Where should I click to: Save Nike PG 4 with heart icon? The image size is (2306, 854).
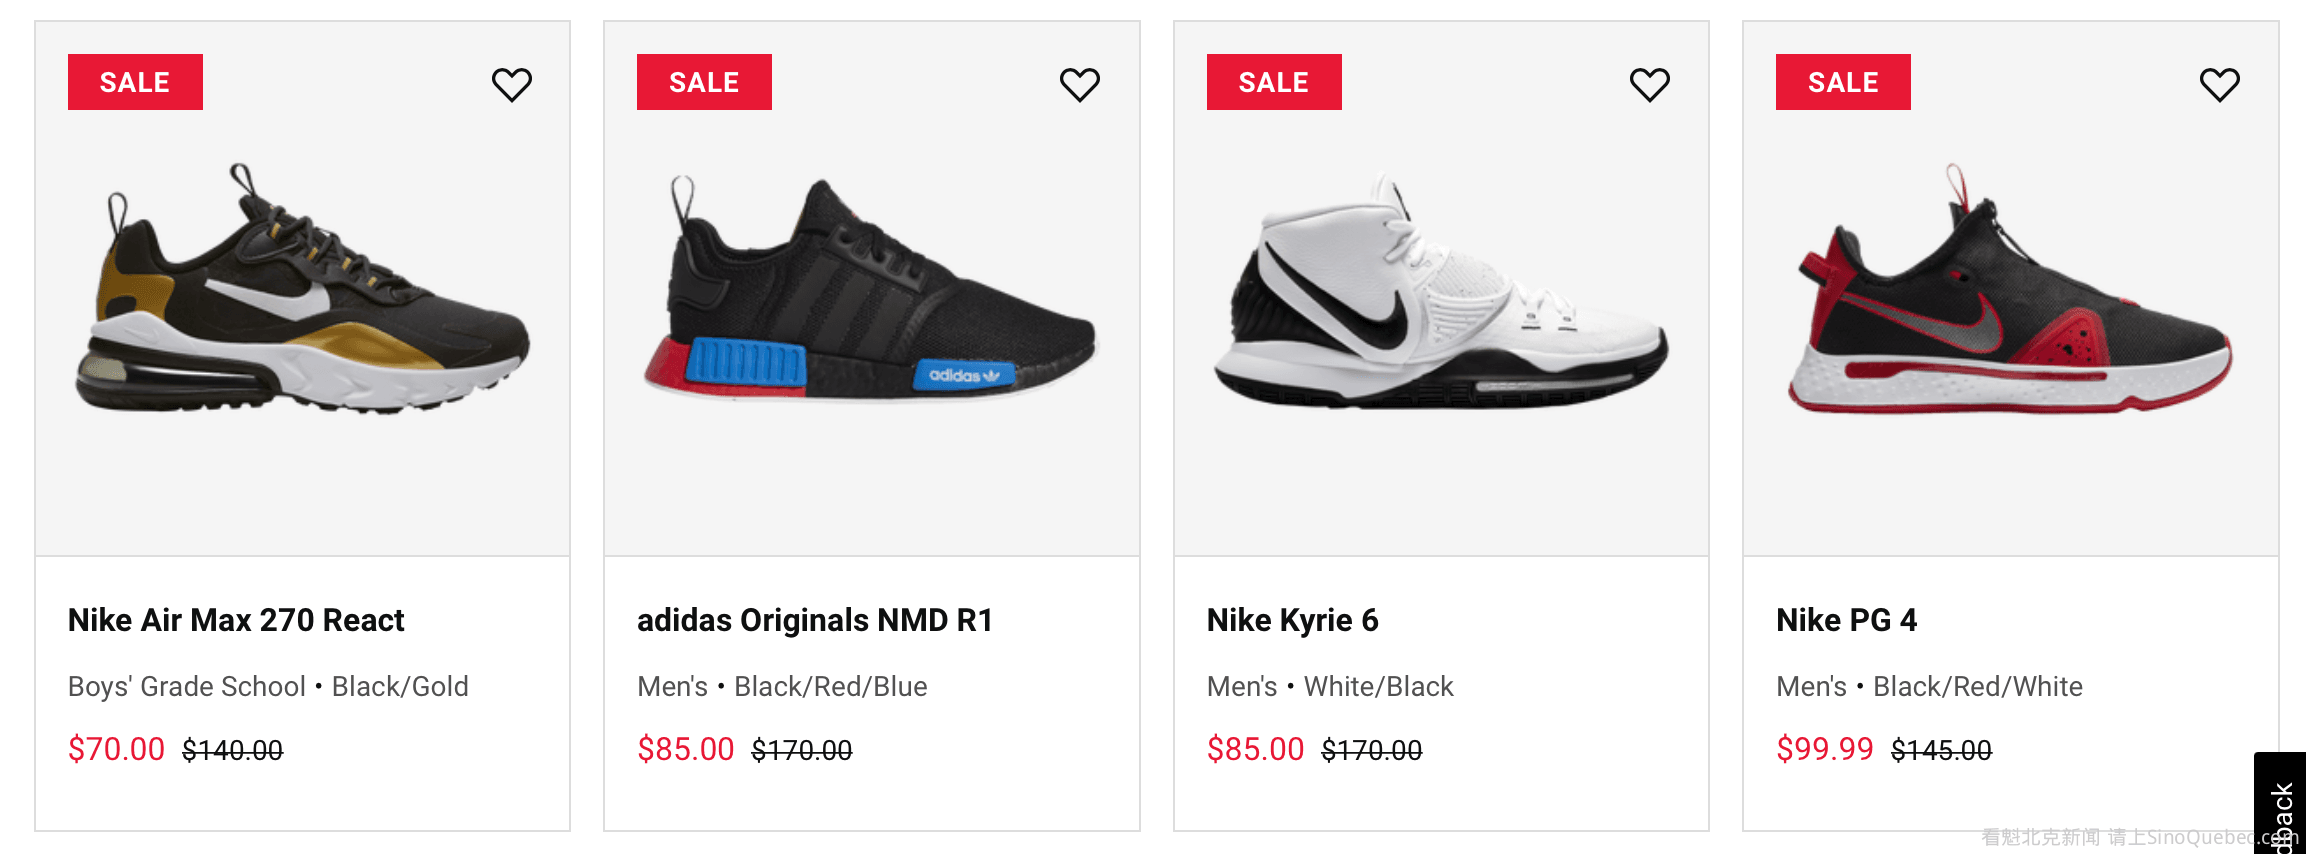[x=2219, y=85]
